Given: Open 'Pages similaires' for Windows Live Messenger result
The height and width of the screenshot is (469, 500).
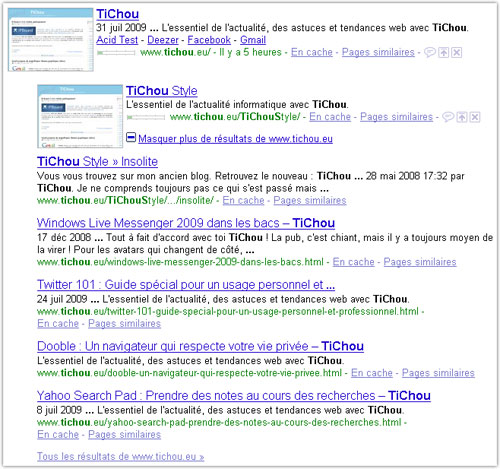Looking at the screenshot, I should [420, 262].
